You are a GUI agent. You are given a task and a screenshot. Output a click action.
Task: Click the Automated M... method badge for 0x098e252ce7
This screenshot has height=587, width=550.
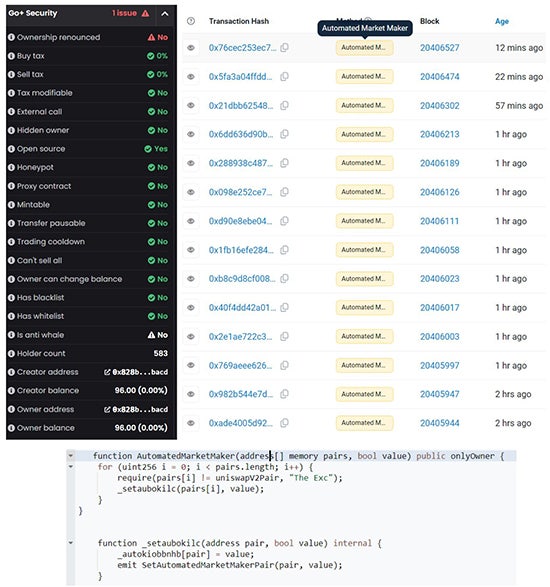pos(364,192)
